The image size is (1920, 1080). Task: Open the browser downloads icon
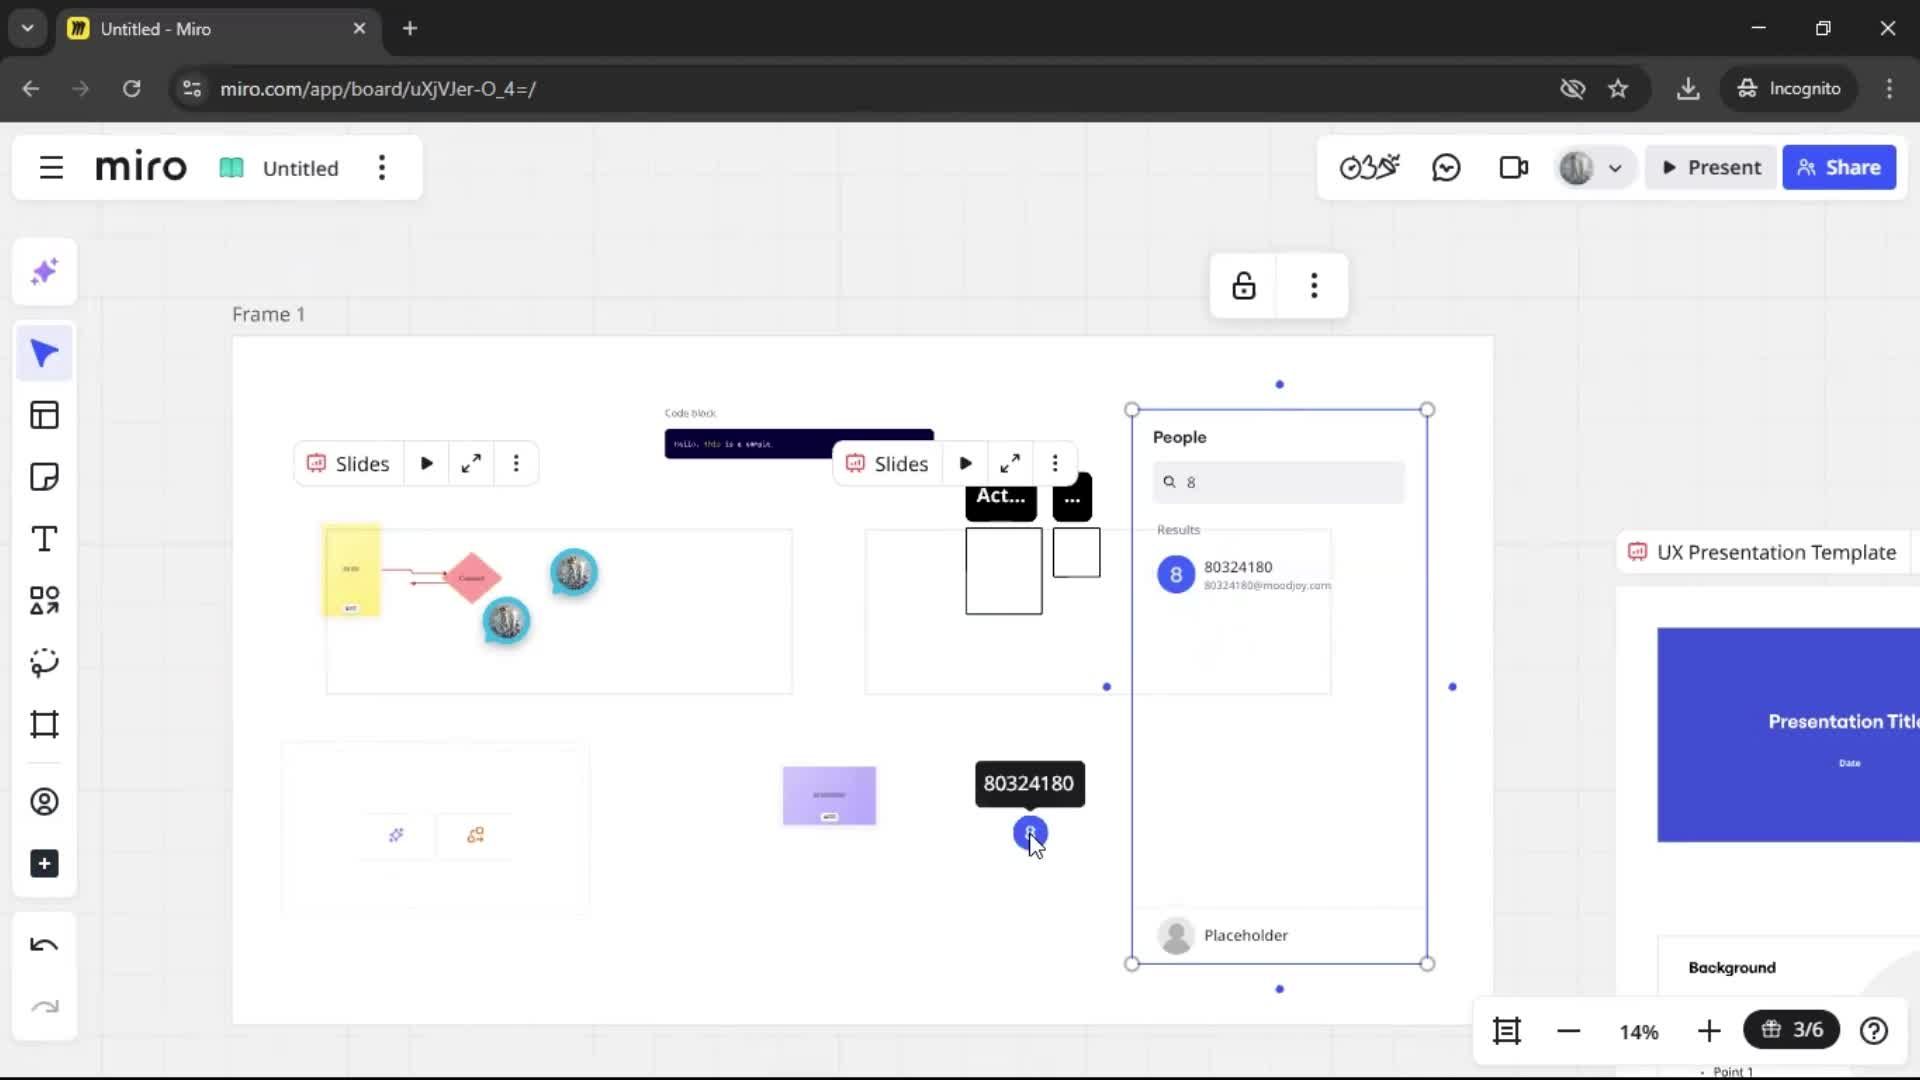point(1688,89)
